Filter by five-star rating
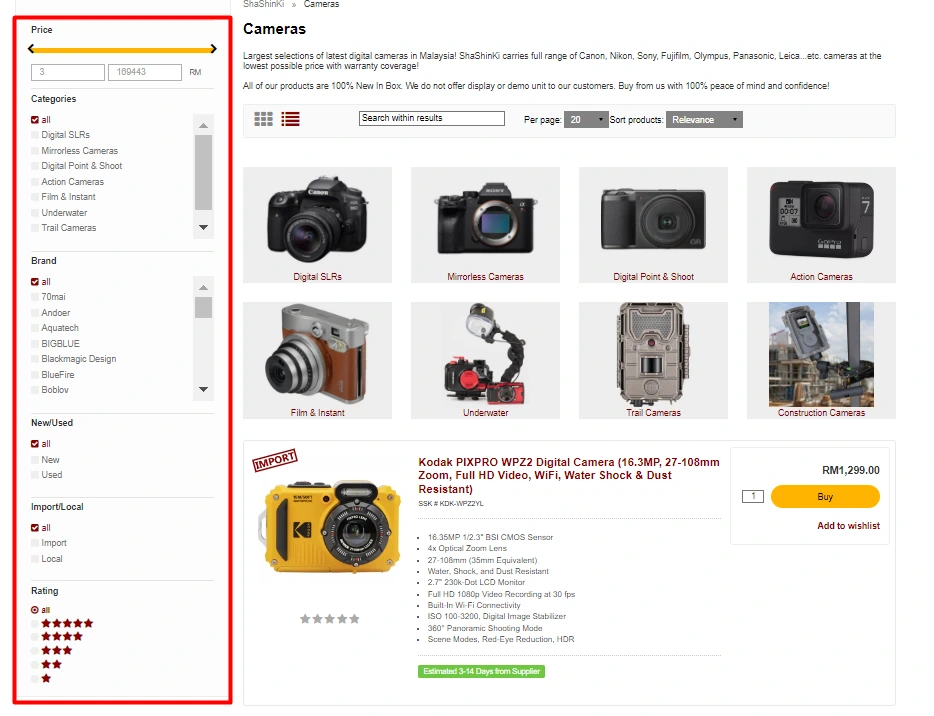The height and width of the screenshot is (716, 934). (36, 623)
